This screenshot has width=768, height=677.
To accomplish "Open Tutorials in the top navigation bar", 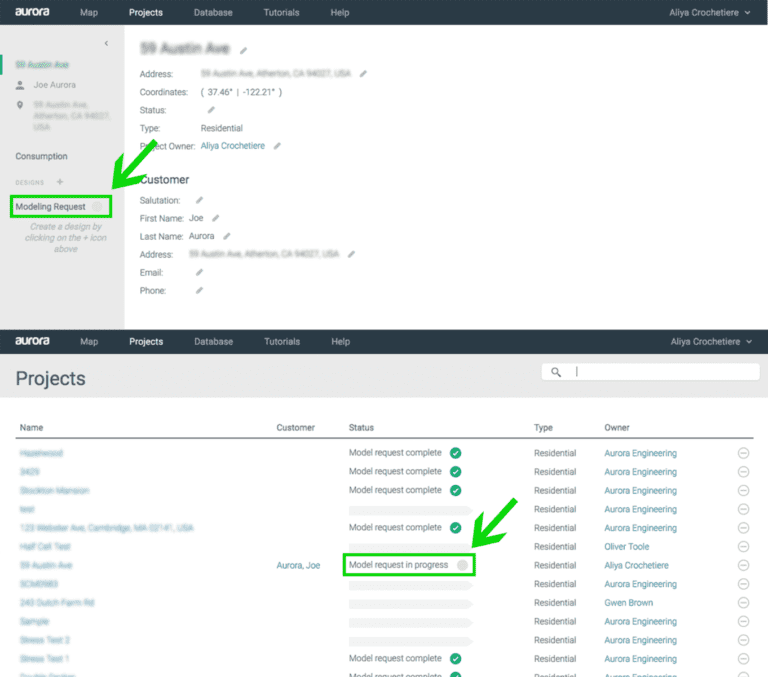I will click(x=281, y=13).
